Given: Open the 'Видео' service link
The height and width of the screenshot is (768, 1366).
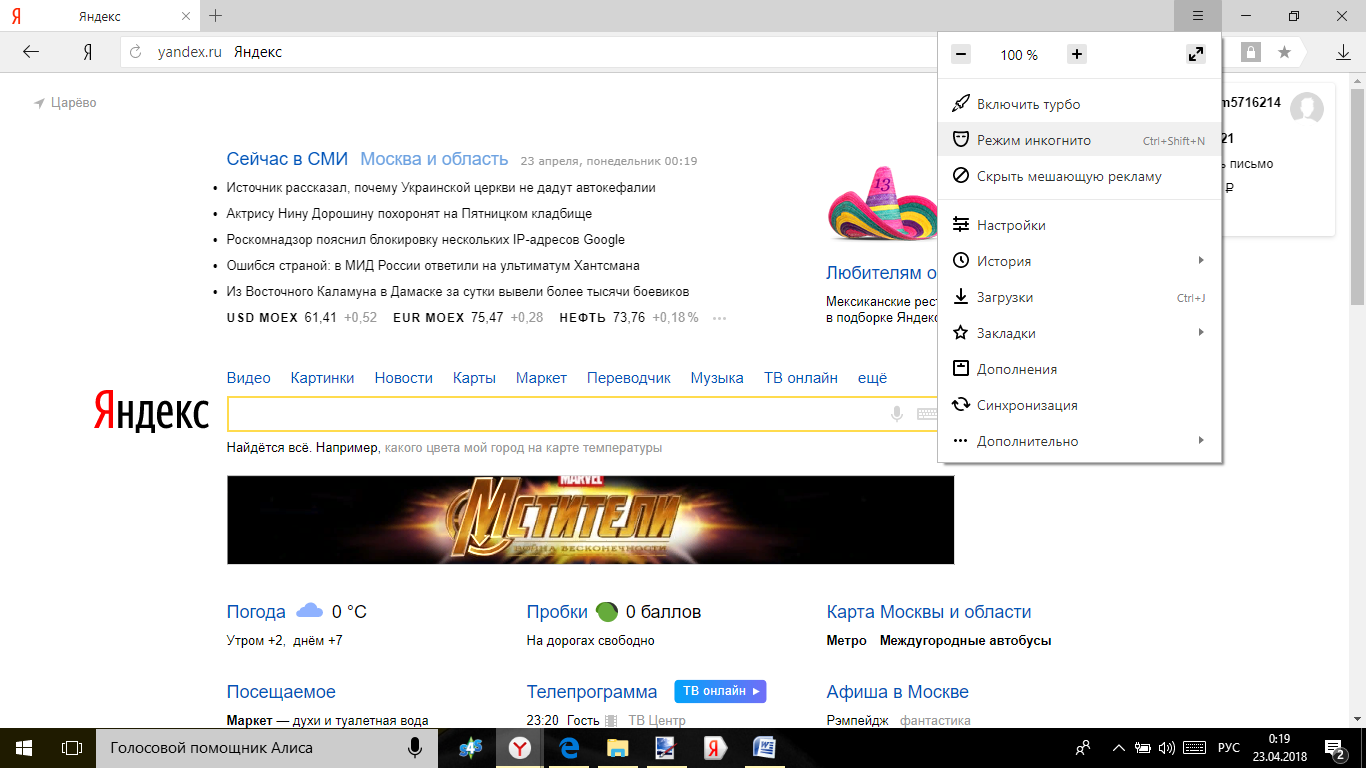Looking at the screenshot, I should 249,378.
